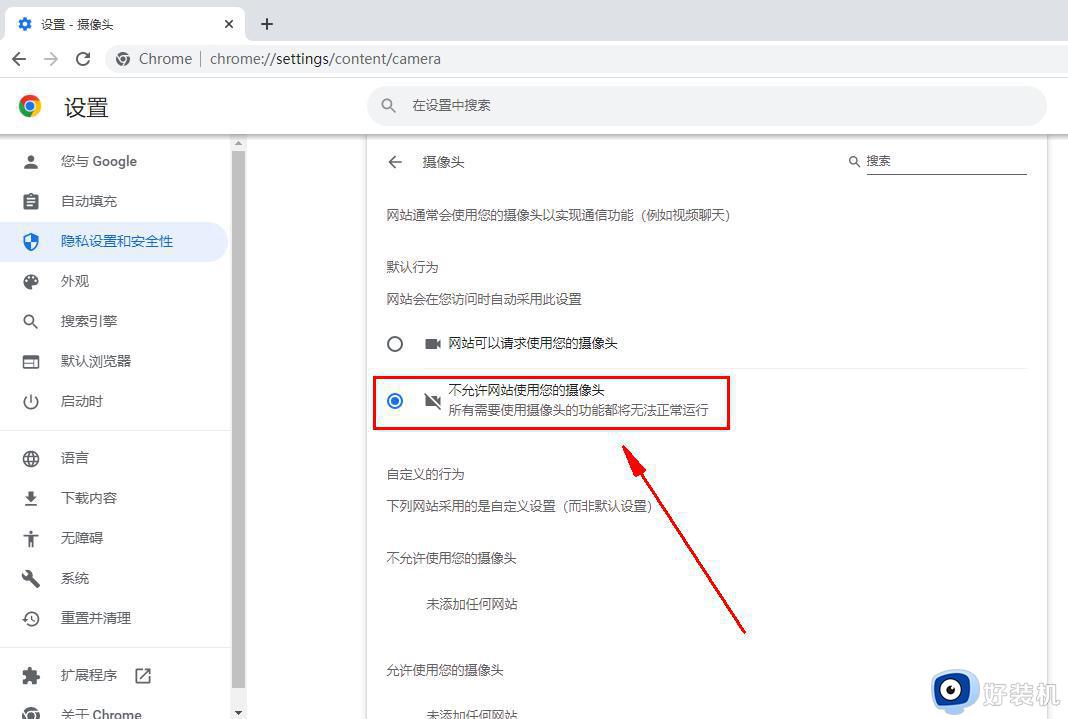Viewport: 1068px width, 719px height.
Task: Click the 系统 wrench icon in sidebar
Action: click(31, 578)
